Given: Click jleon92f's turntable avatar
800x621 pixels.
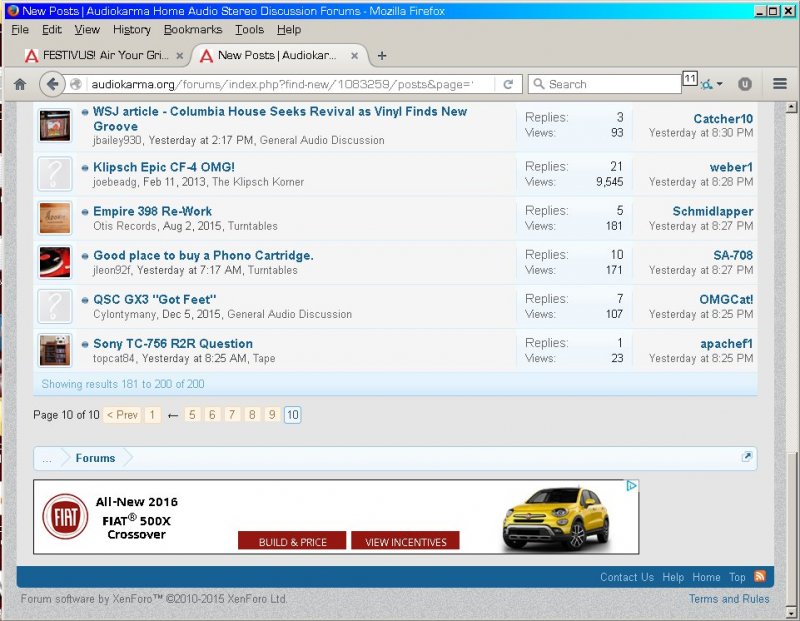Looking at the screenshot, I should coord(55,262).
